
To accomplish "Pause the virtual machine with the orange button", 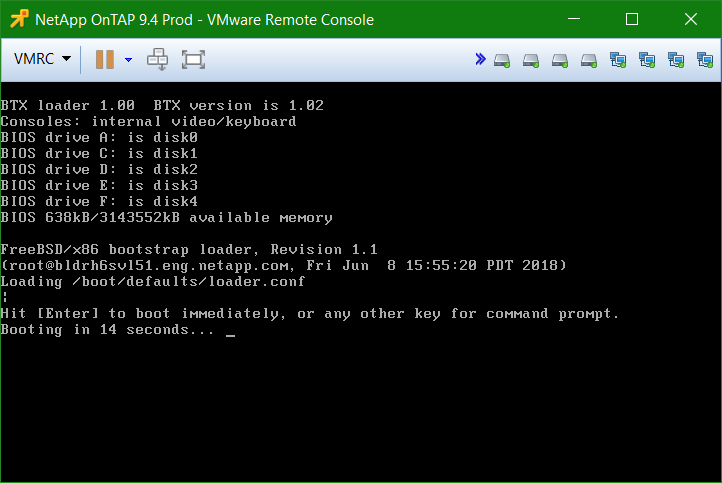I will pos(105,59).
